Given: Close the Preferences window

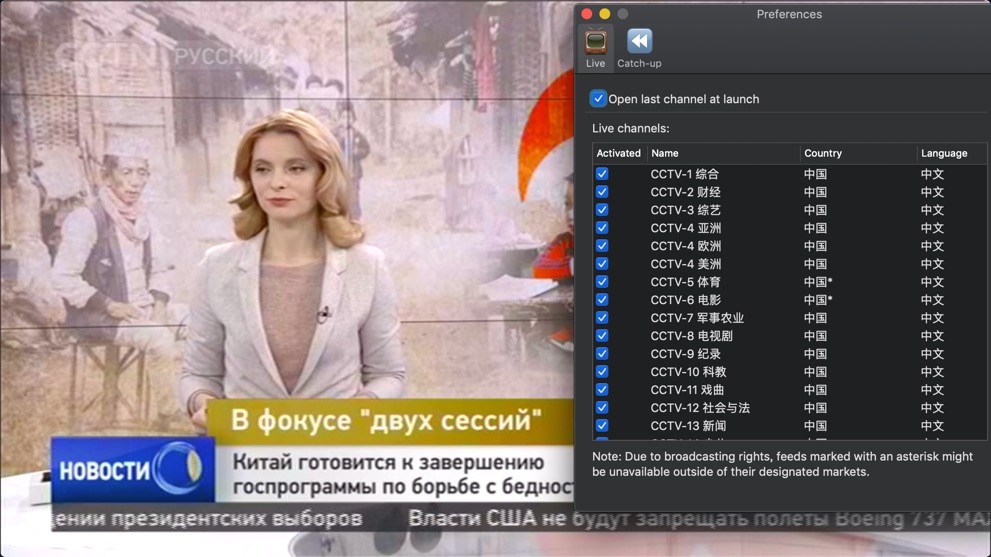Looking at the screenshot, I should tap(587, 14).
